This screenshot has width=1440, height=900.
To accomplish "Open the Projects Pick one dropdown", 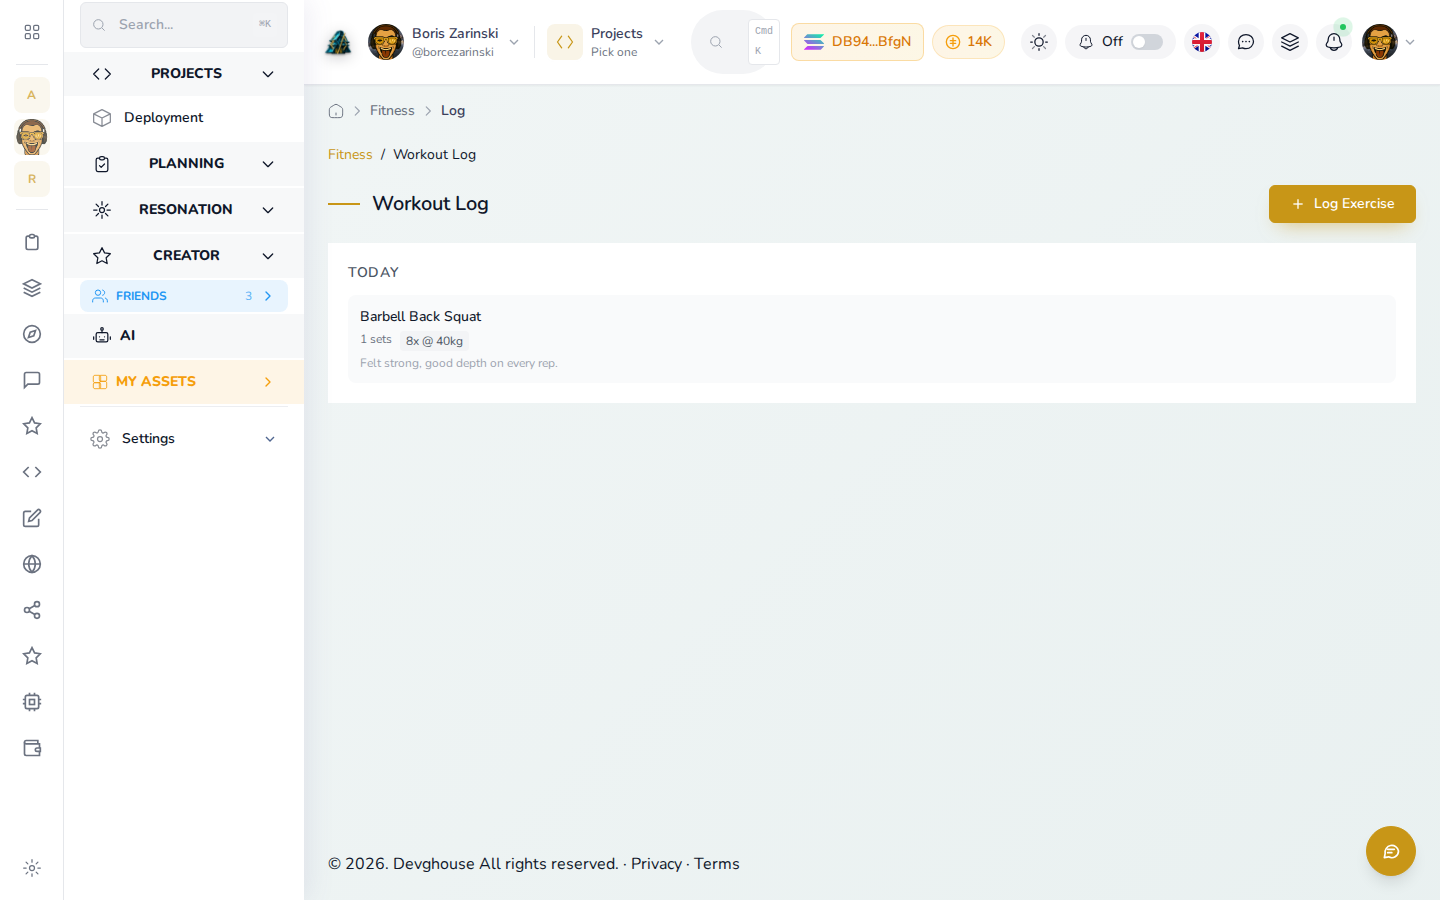I will coord(607,42).
